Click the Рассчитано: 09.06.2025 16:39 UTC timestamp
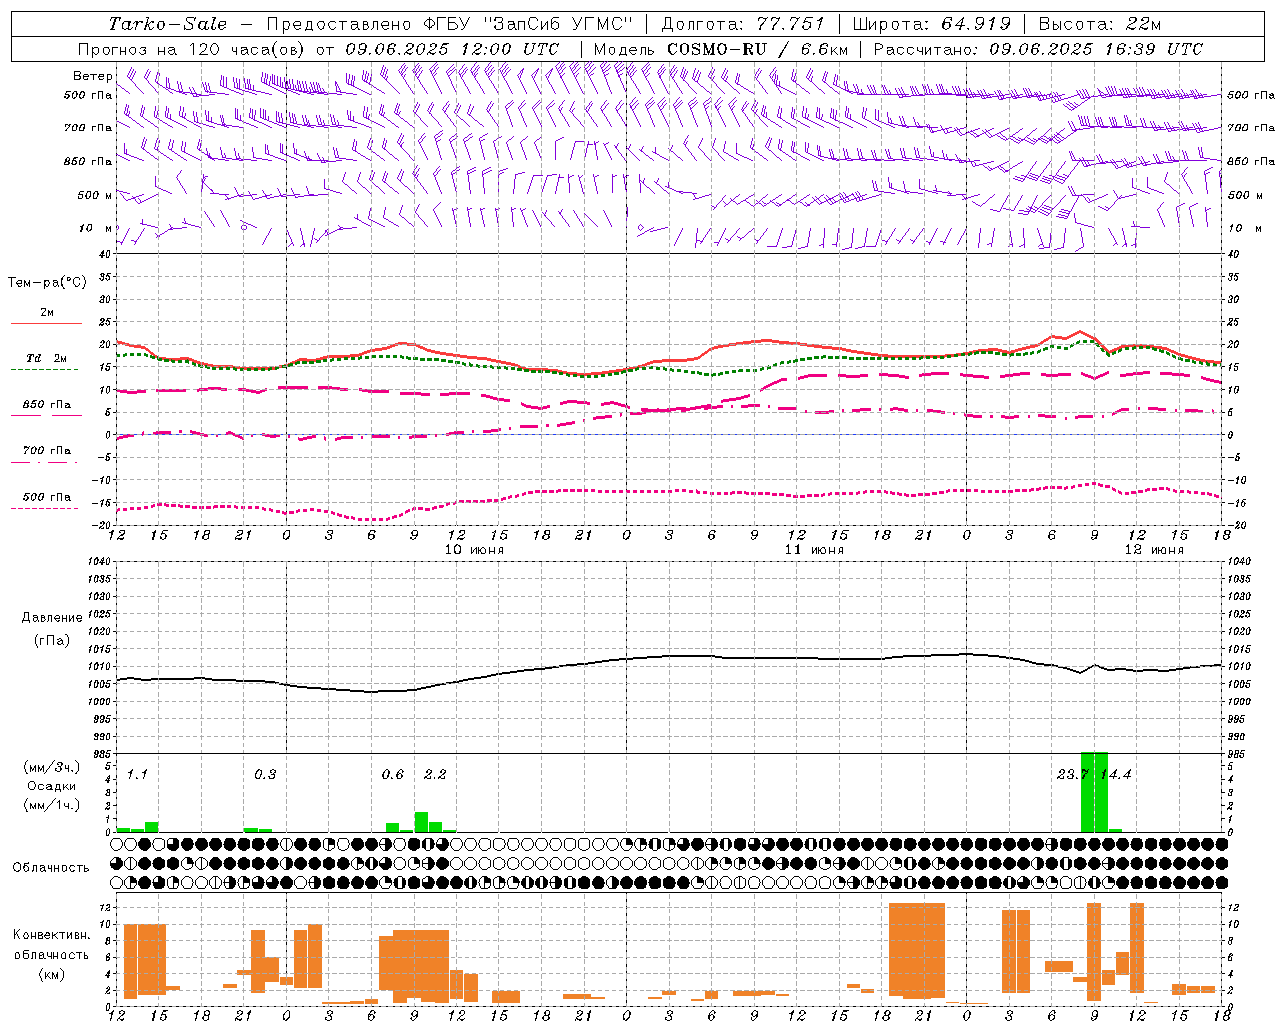The image size is (1280, 1024). coord(1038,49)
